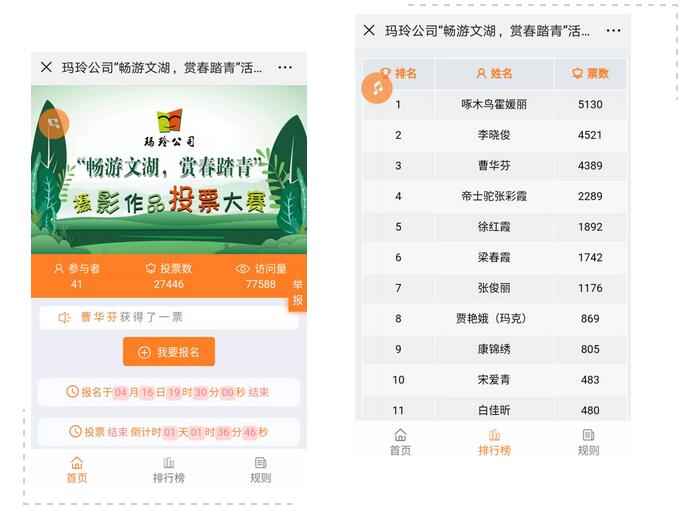Tap the 参与者 participants stat
700x521 pixels.
[x=77, y=276]
